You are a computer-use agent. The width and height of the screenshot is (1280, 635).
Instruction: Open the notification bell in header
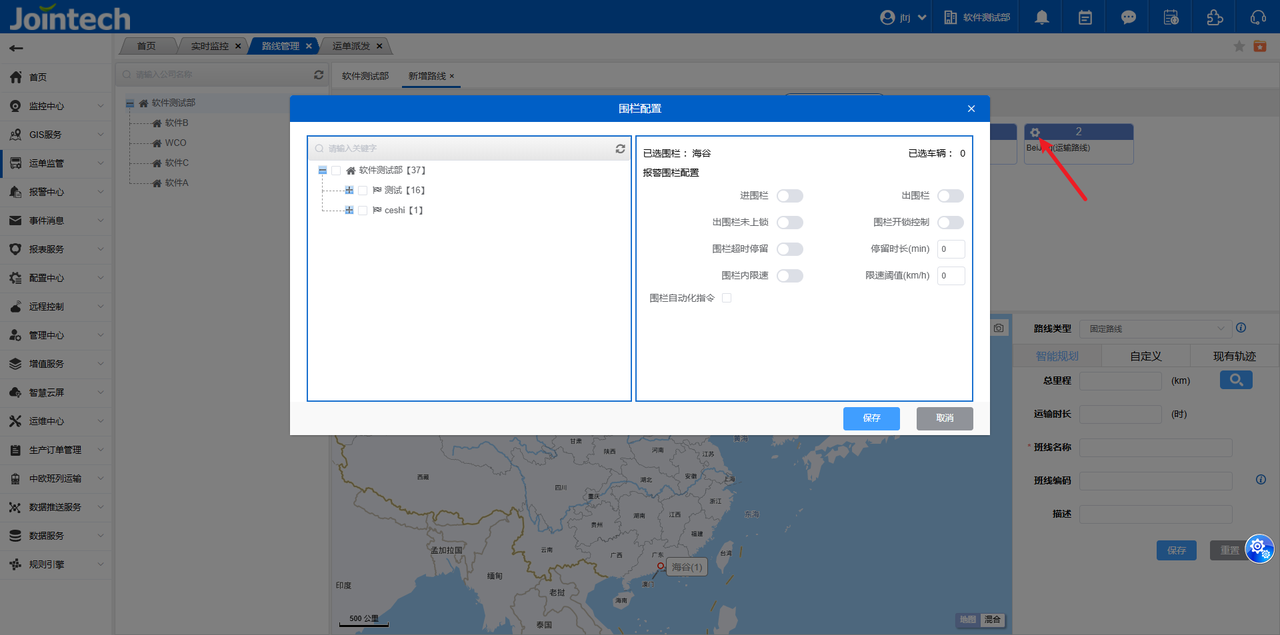[x=1042, y=17]
